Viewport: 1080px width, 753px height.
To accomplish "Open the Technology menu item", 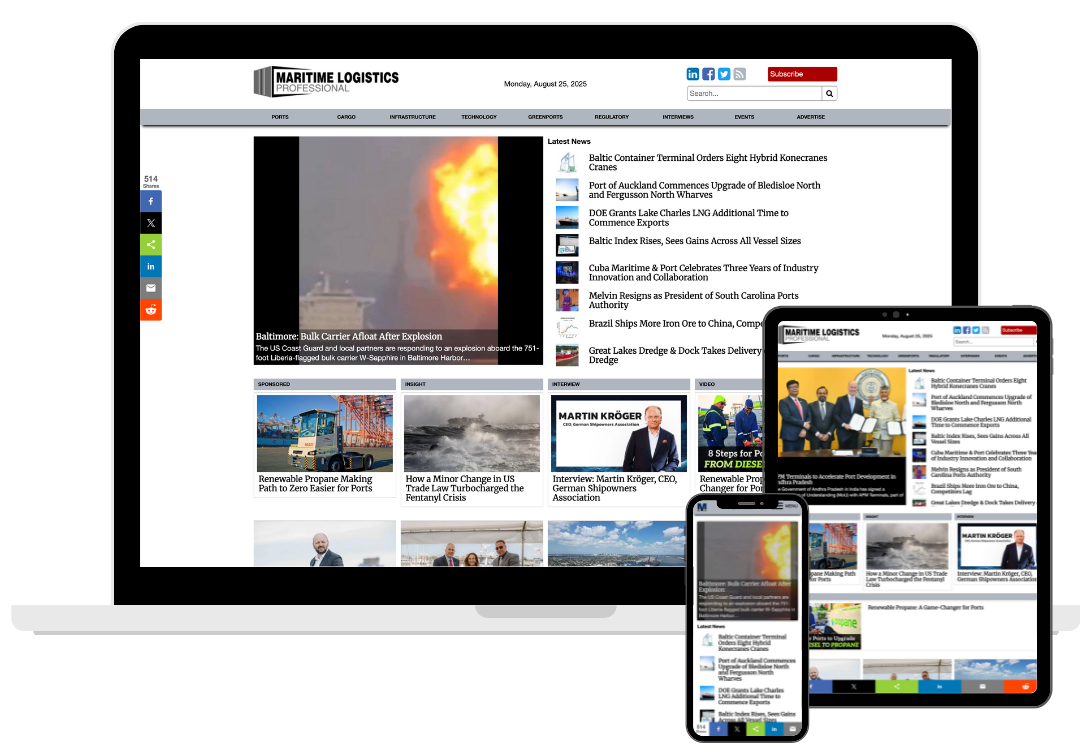I will click(479, 117).
